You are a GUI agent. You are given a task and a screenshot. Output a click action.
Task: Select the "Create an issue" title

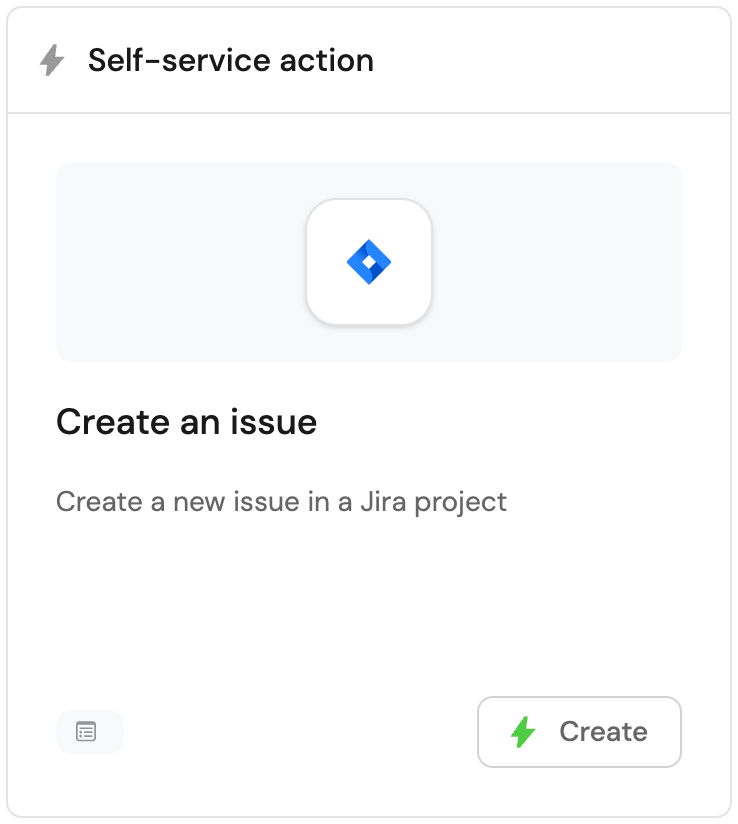pos(187,422)
